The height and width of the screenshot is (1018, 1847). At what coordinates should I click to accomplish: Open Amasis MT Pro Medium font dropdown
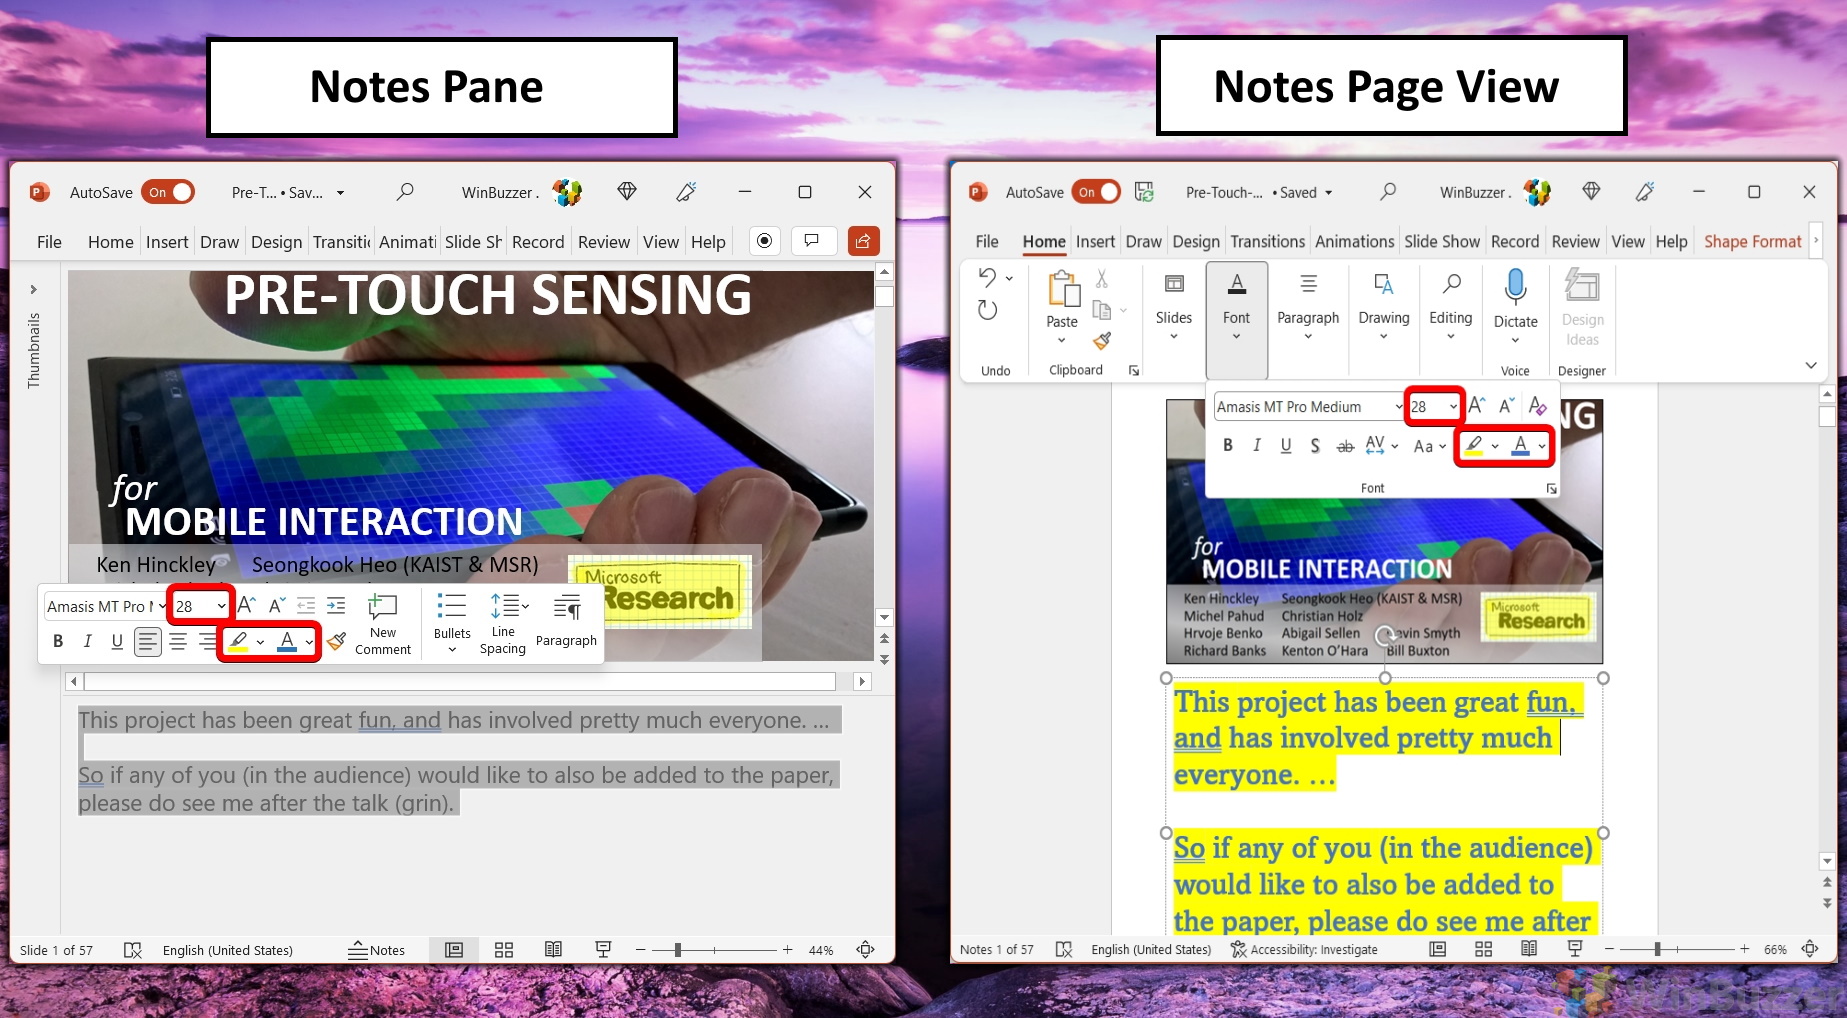1398,407
